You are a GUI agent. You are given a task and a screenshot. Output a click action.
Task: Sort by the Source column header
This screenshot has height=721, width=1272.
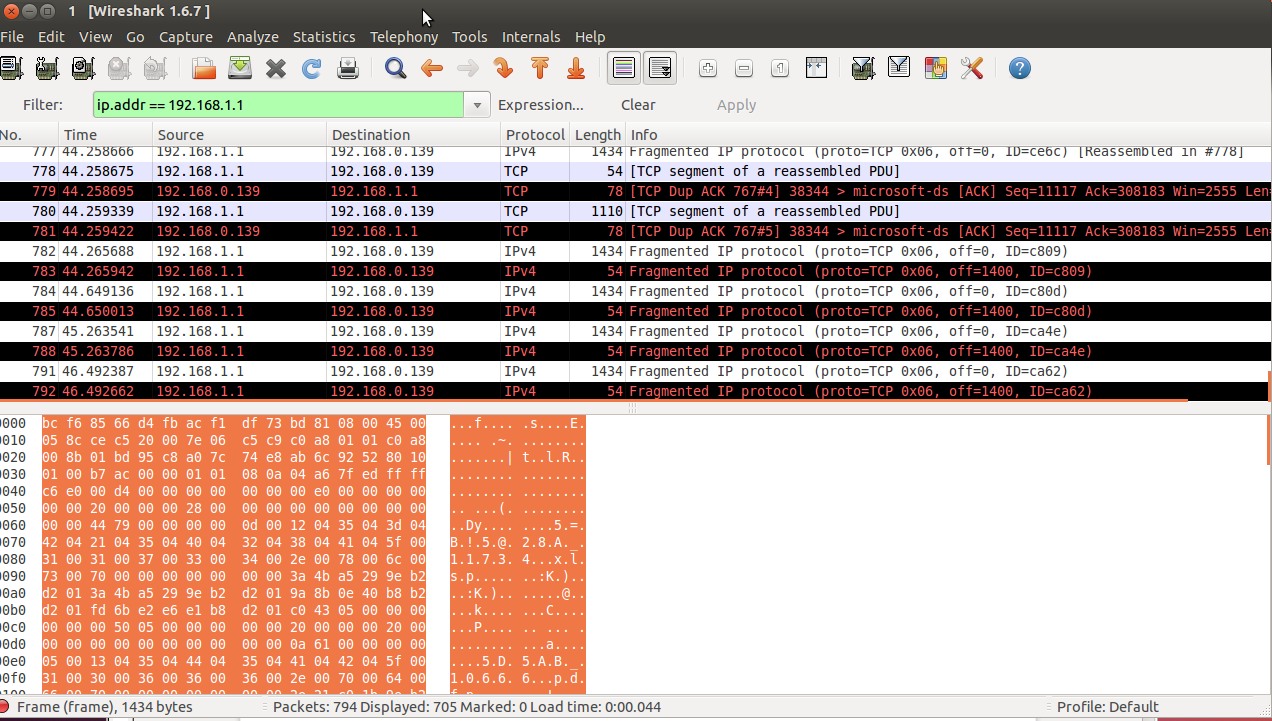240,135
